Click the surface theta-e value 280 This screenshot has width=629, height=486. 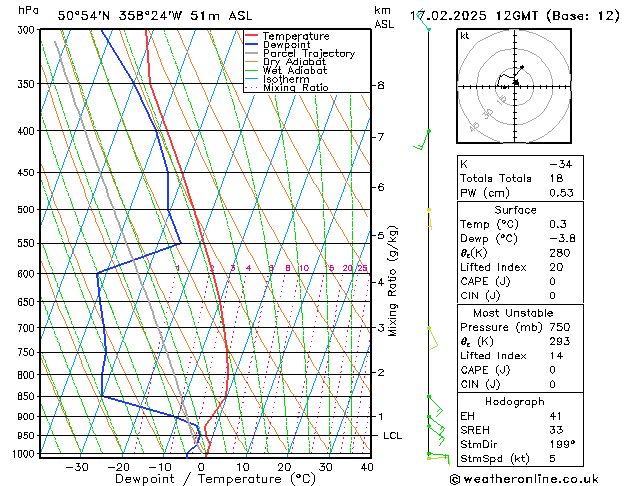pos(560,253)
